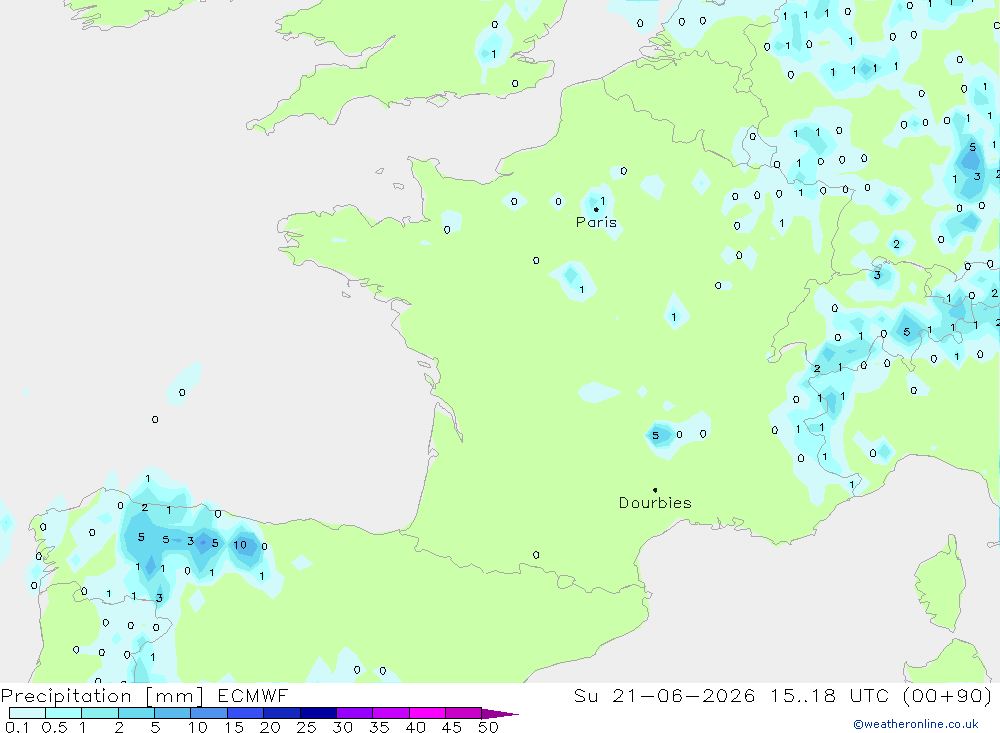
Task: Click the legend value 30
Action: 343,727
